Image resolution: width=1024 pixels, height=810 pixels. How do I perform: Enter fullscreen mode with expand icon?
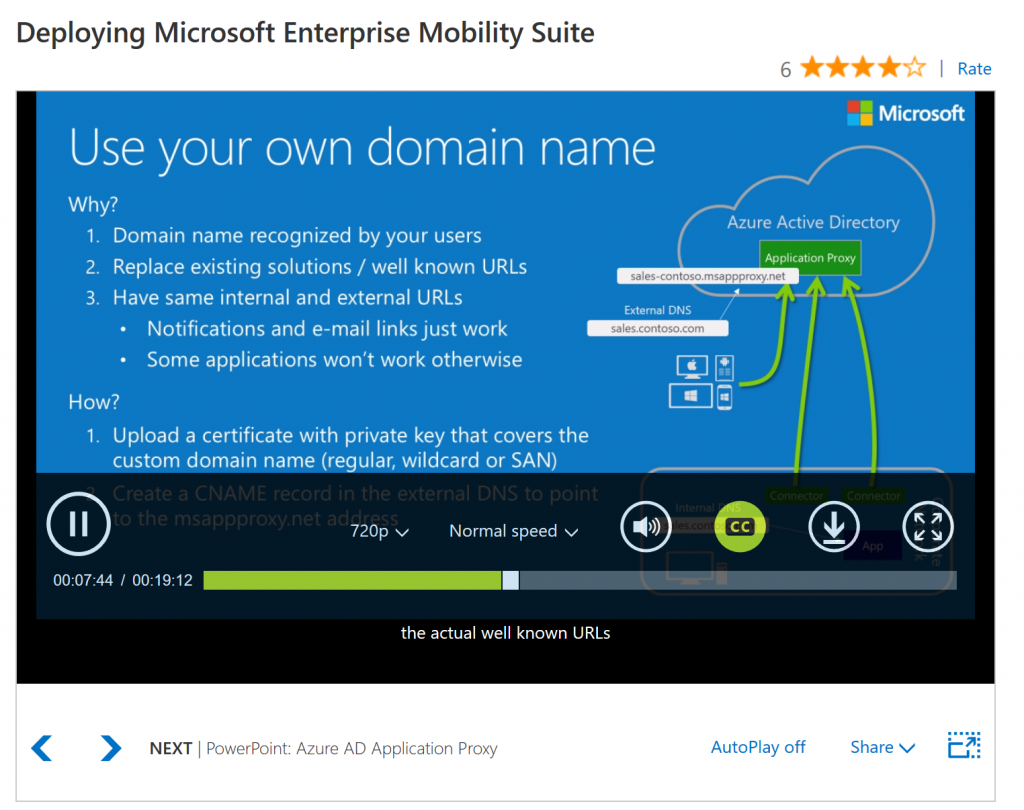tap(928, 526)
